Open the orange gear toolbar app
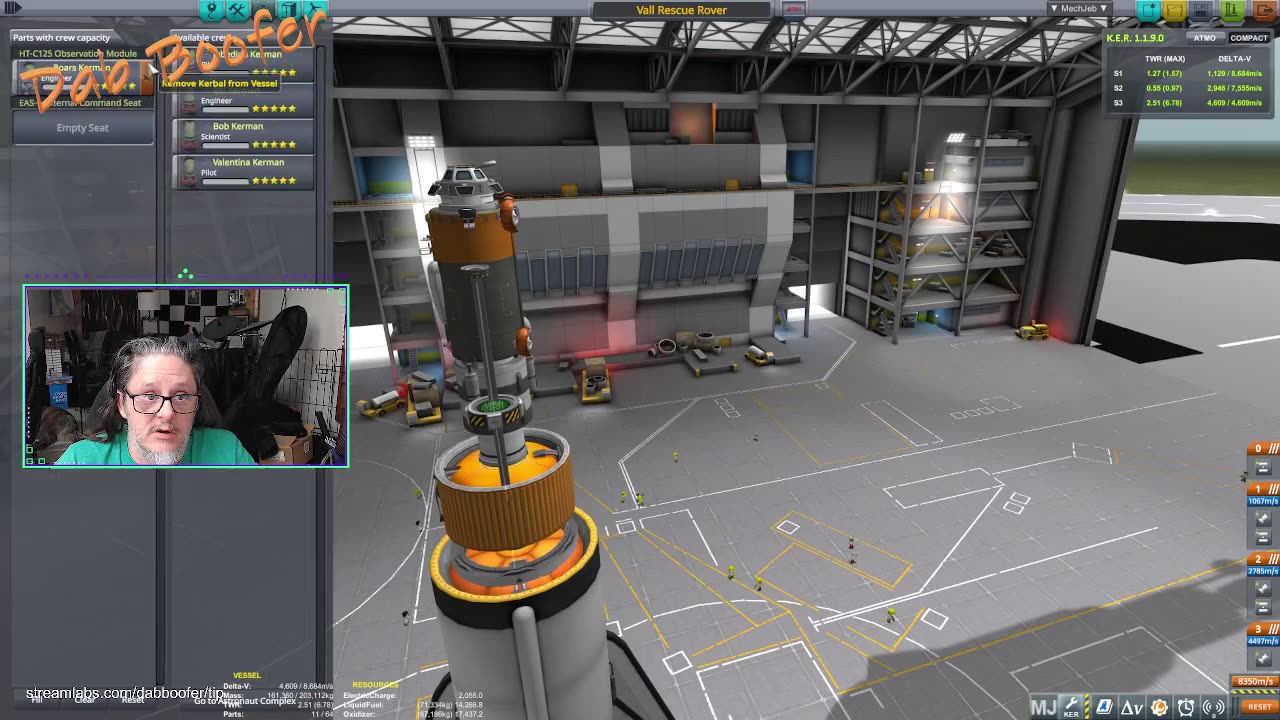The width and height of the screenshot is (1280, 720). tap(1159, 707)
